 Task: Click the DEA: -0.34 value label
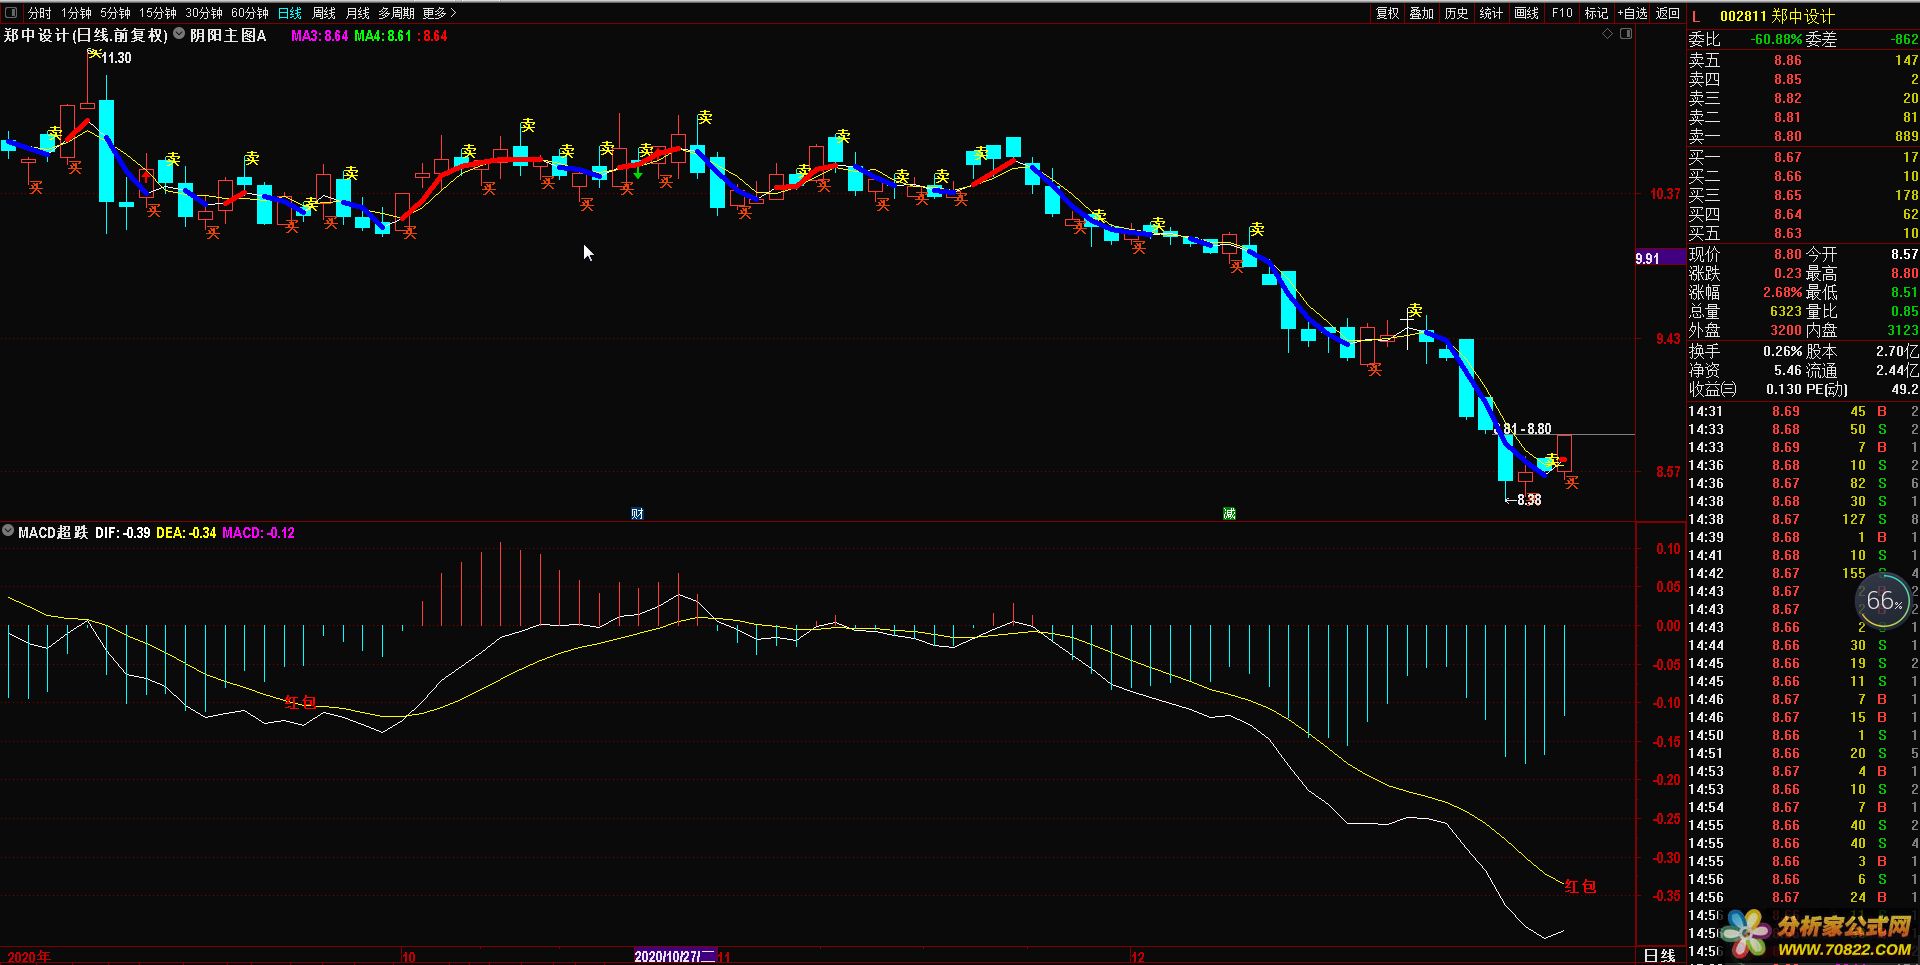pos(186,533)
